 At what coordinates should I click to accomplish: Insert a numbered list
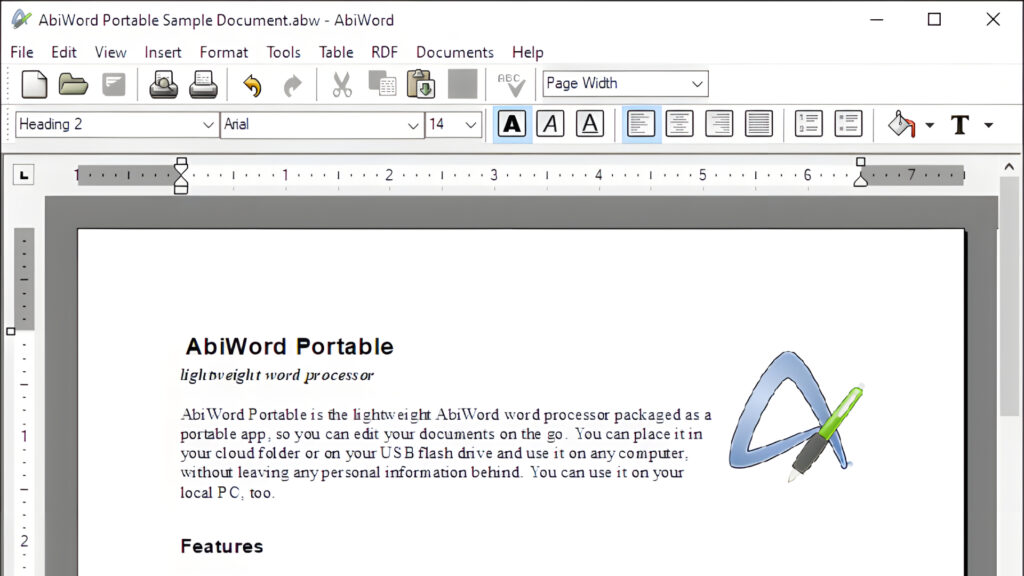808,124
